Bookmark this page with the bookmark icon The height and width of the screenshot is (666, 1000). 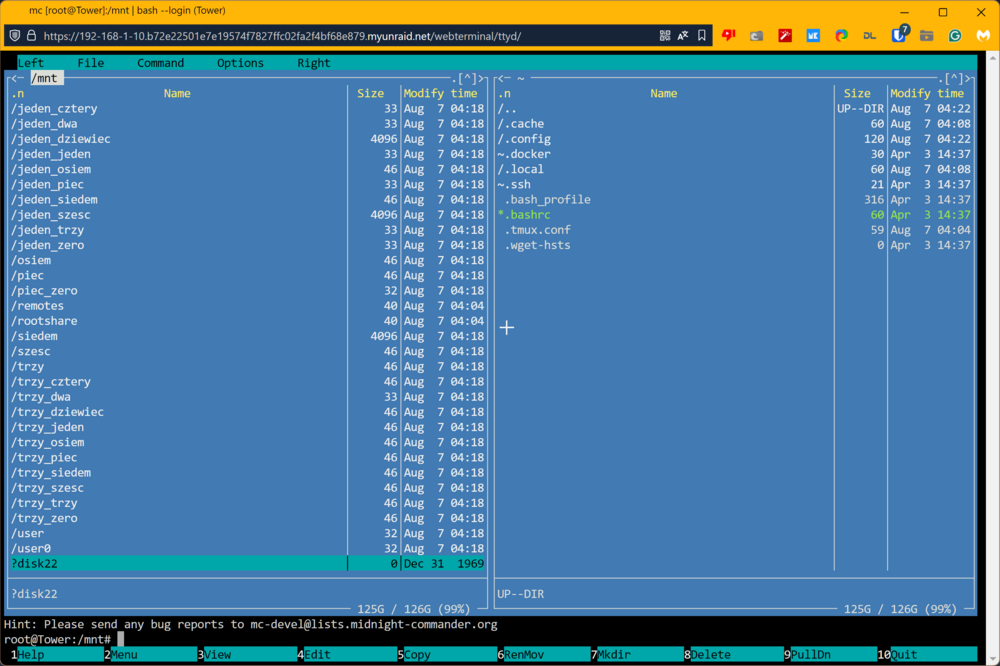pos(702,36)
